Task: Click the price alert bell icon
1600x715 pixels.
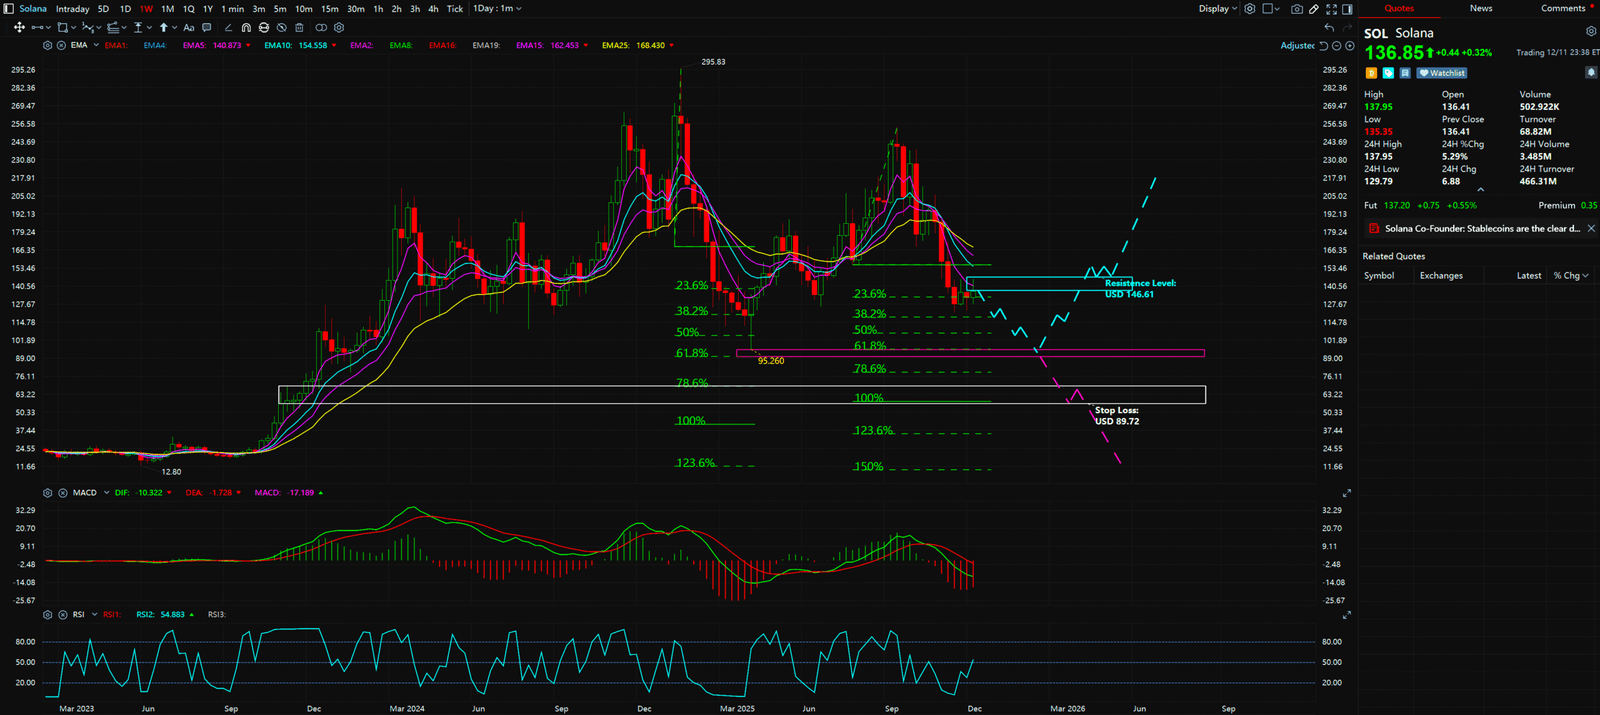Action: 1591,73
